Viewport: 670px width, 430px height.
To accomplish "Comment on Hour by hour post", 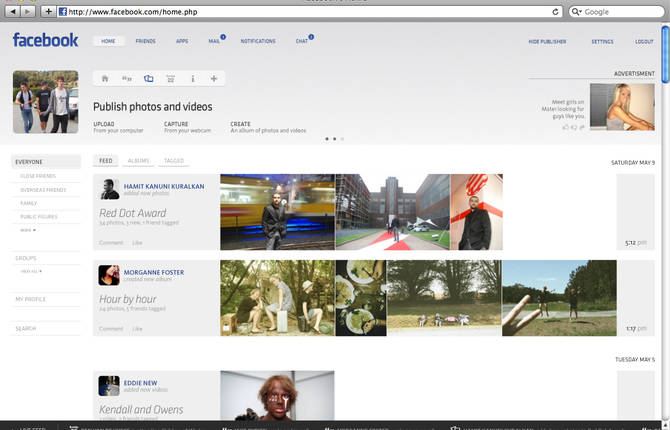I will coord(111,329).
